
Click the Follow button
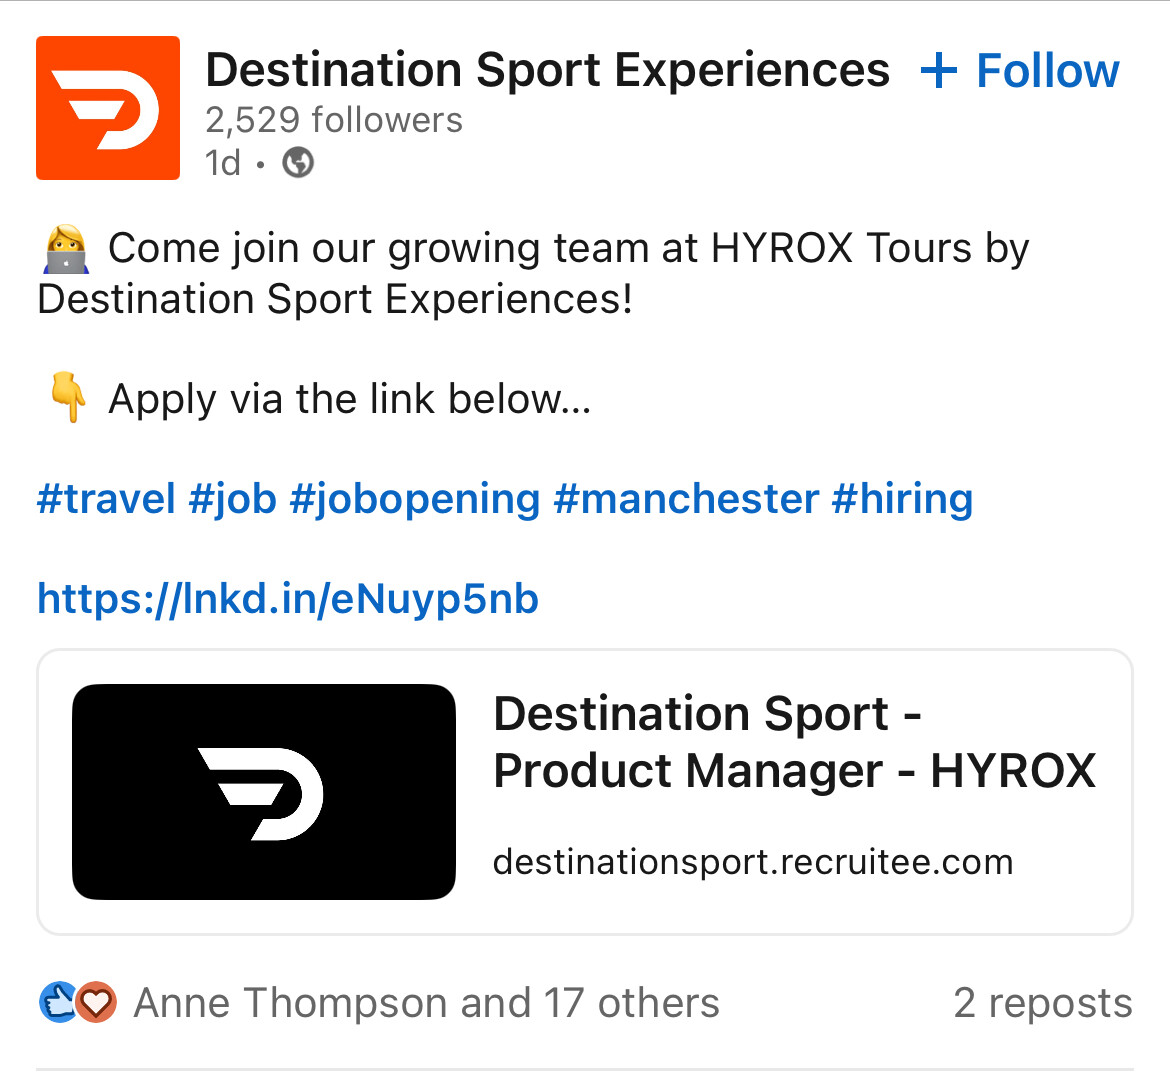point(1020,71)
